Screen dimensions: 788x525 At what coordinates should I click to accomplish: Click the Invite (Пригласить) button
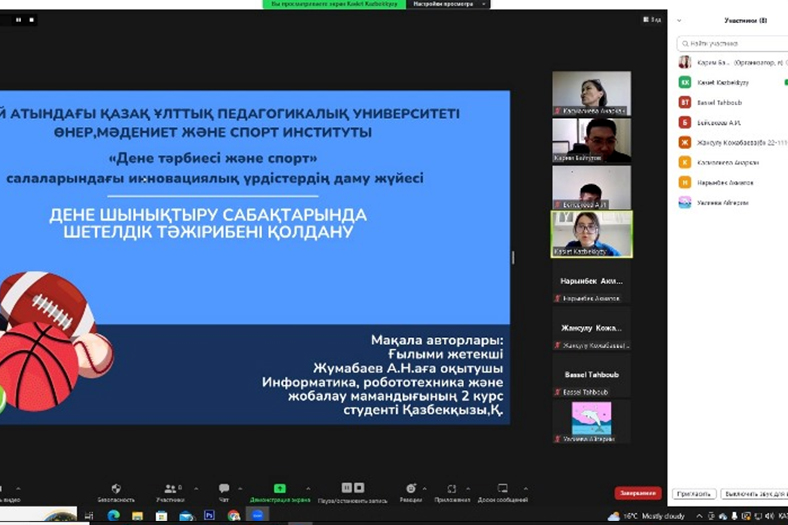click(x=693, y=494)
